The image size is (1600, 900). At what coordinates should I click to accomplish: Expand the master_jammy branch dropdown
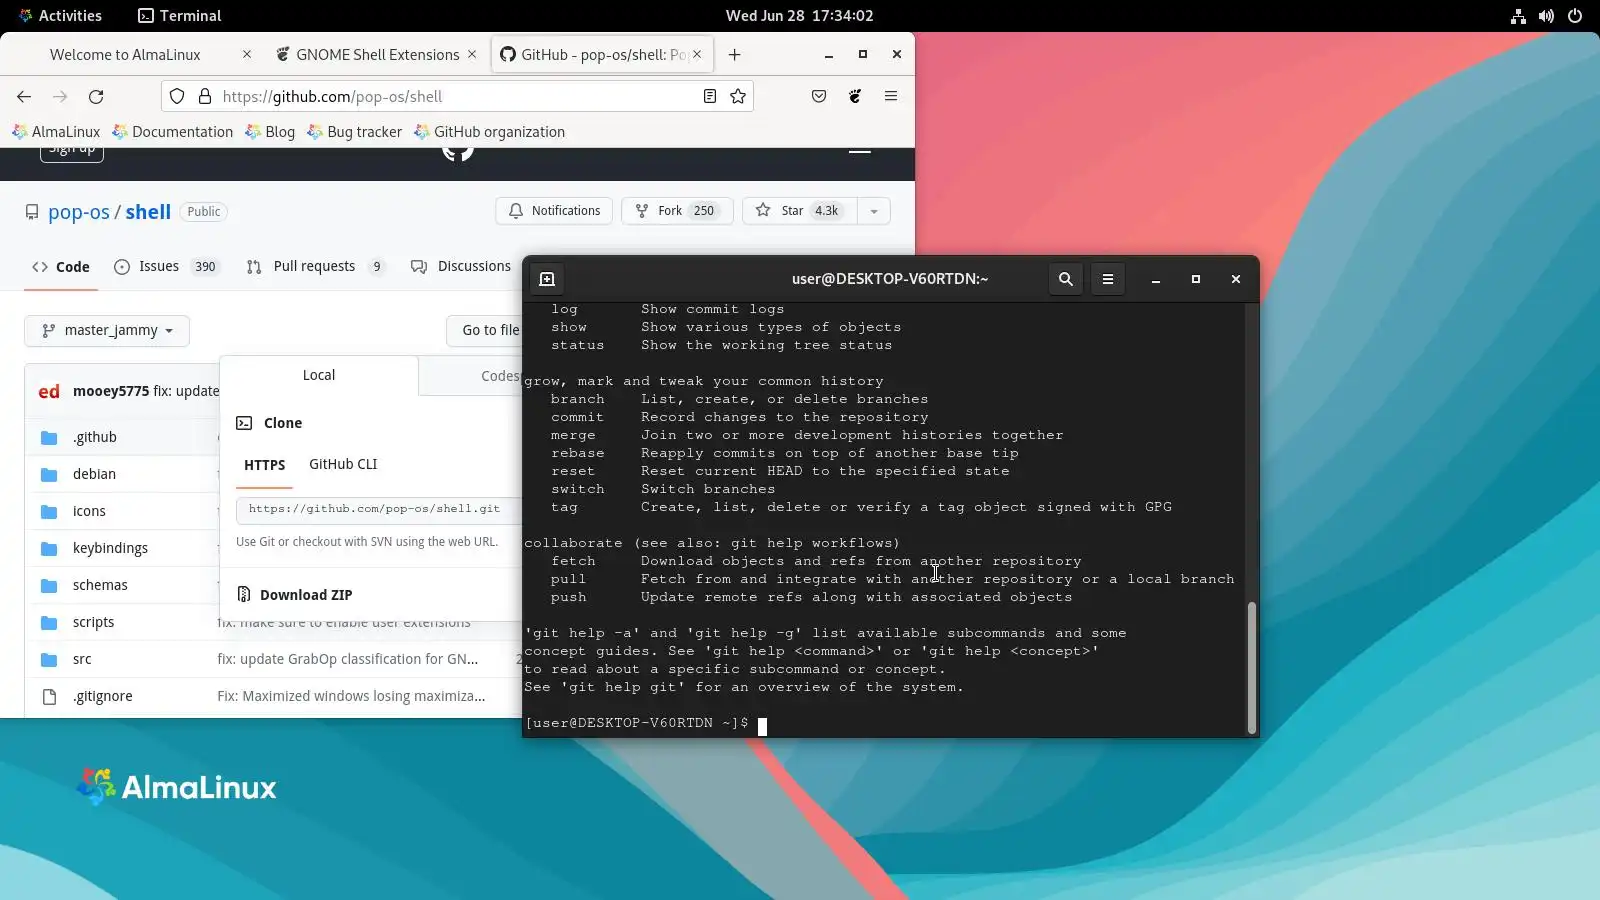[107, 331]
